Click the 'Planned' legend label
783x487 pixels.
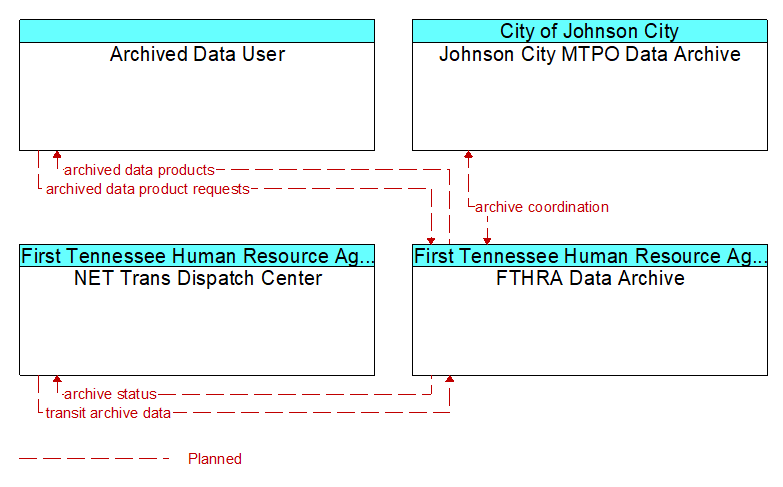(215, 459)
